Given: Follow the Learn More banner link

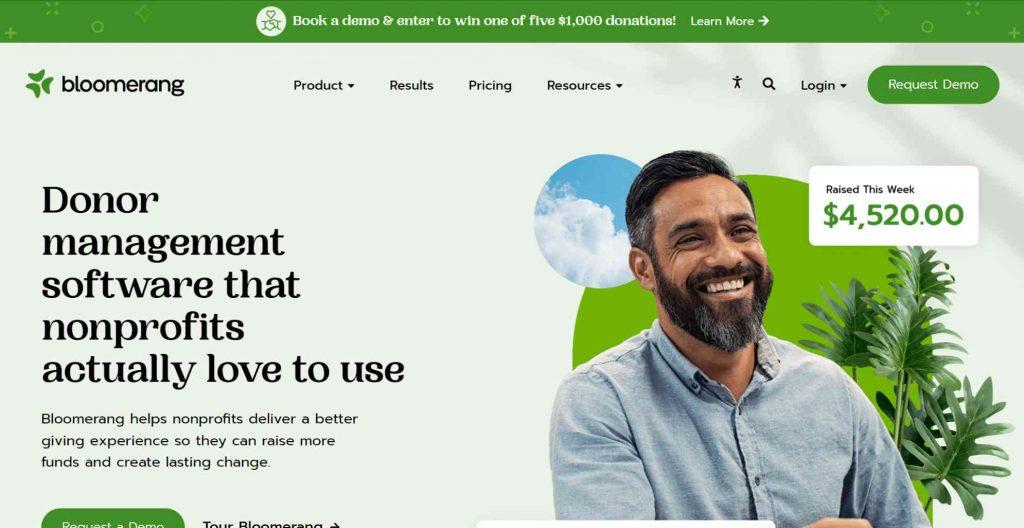Looking at the screenshot, I should click(729, 21).
